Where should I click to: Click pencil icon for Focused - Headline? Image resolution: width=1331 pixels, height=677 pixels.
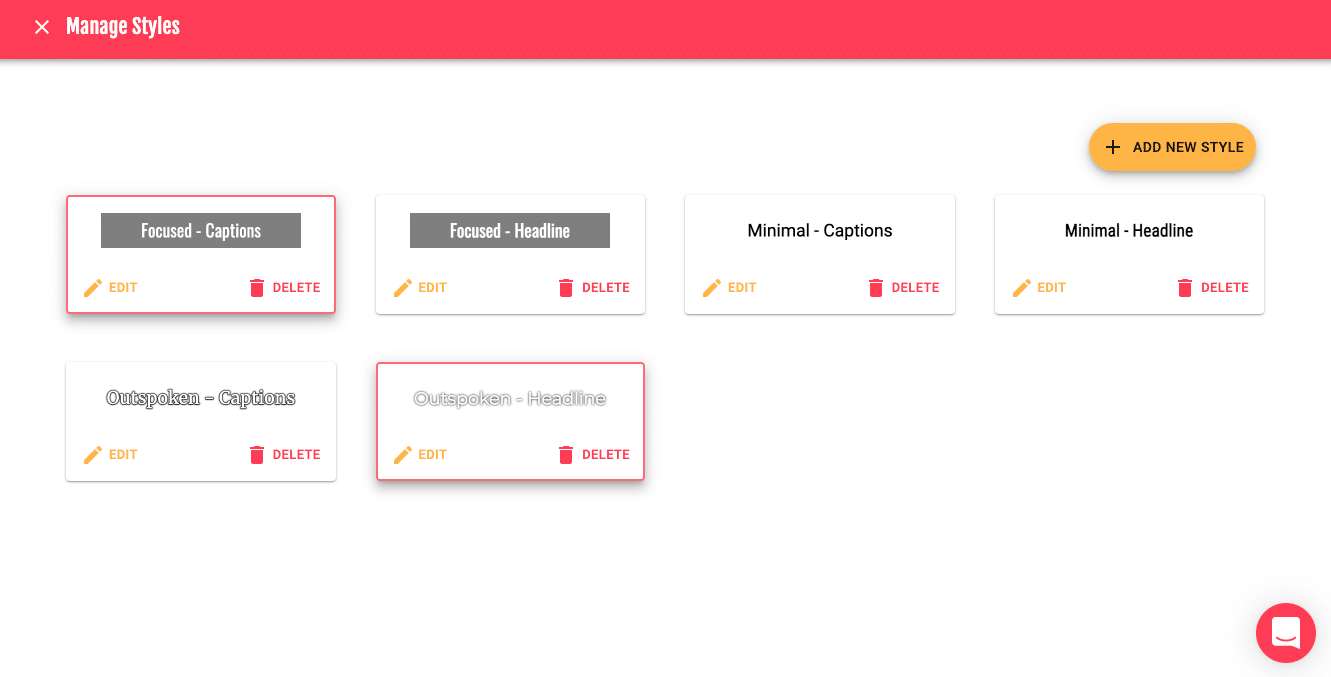point(403,288)
